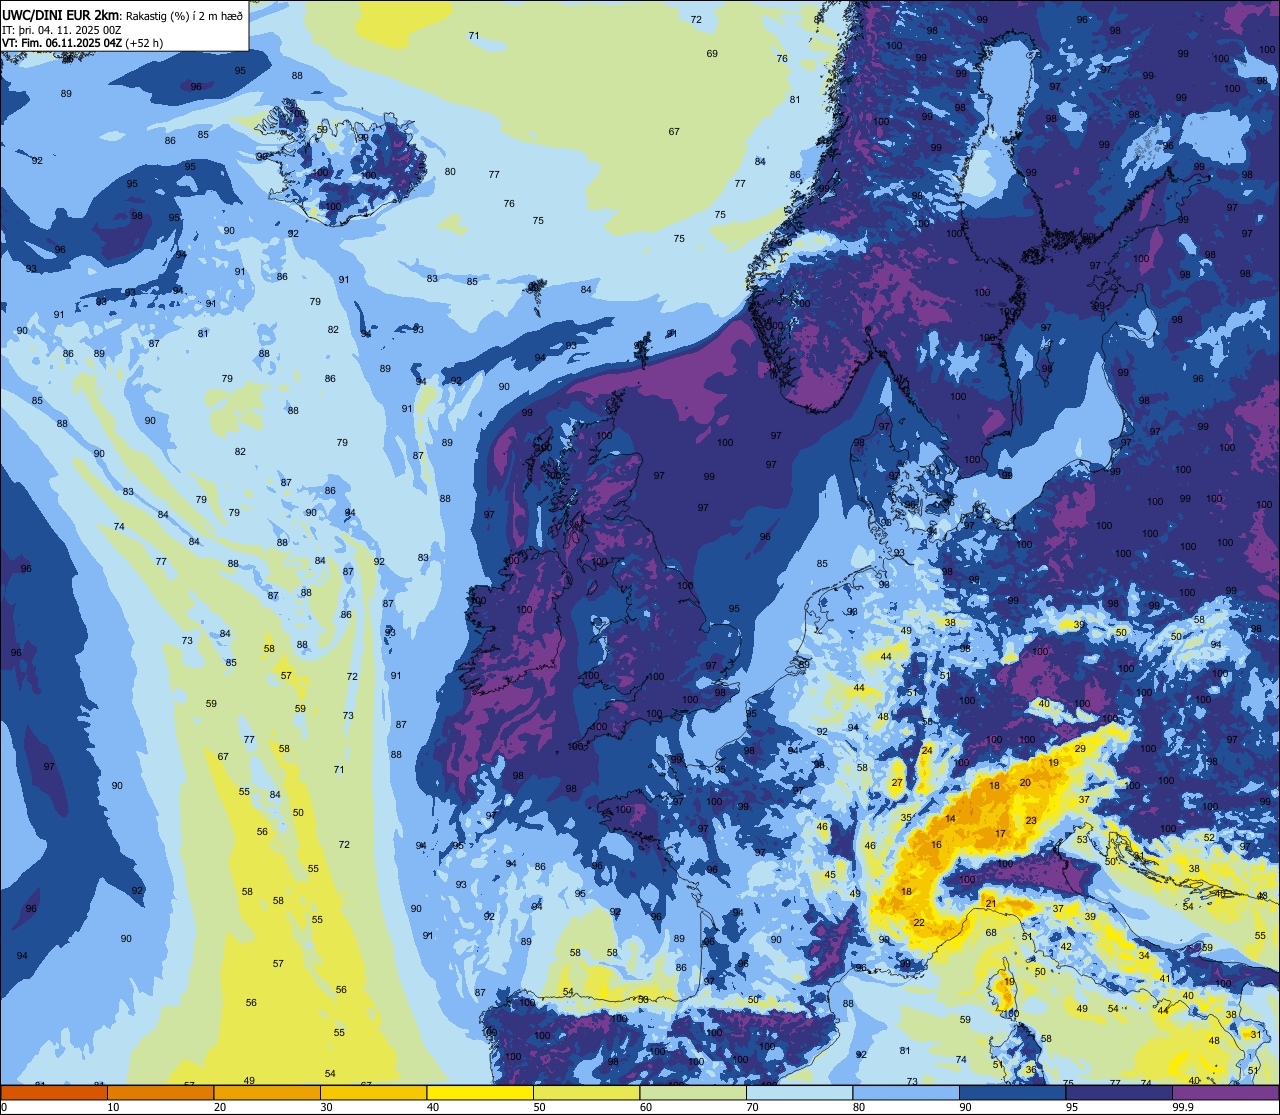Click the yellow legend swatch between 40 and 50

480,1092
